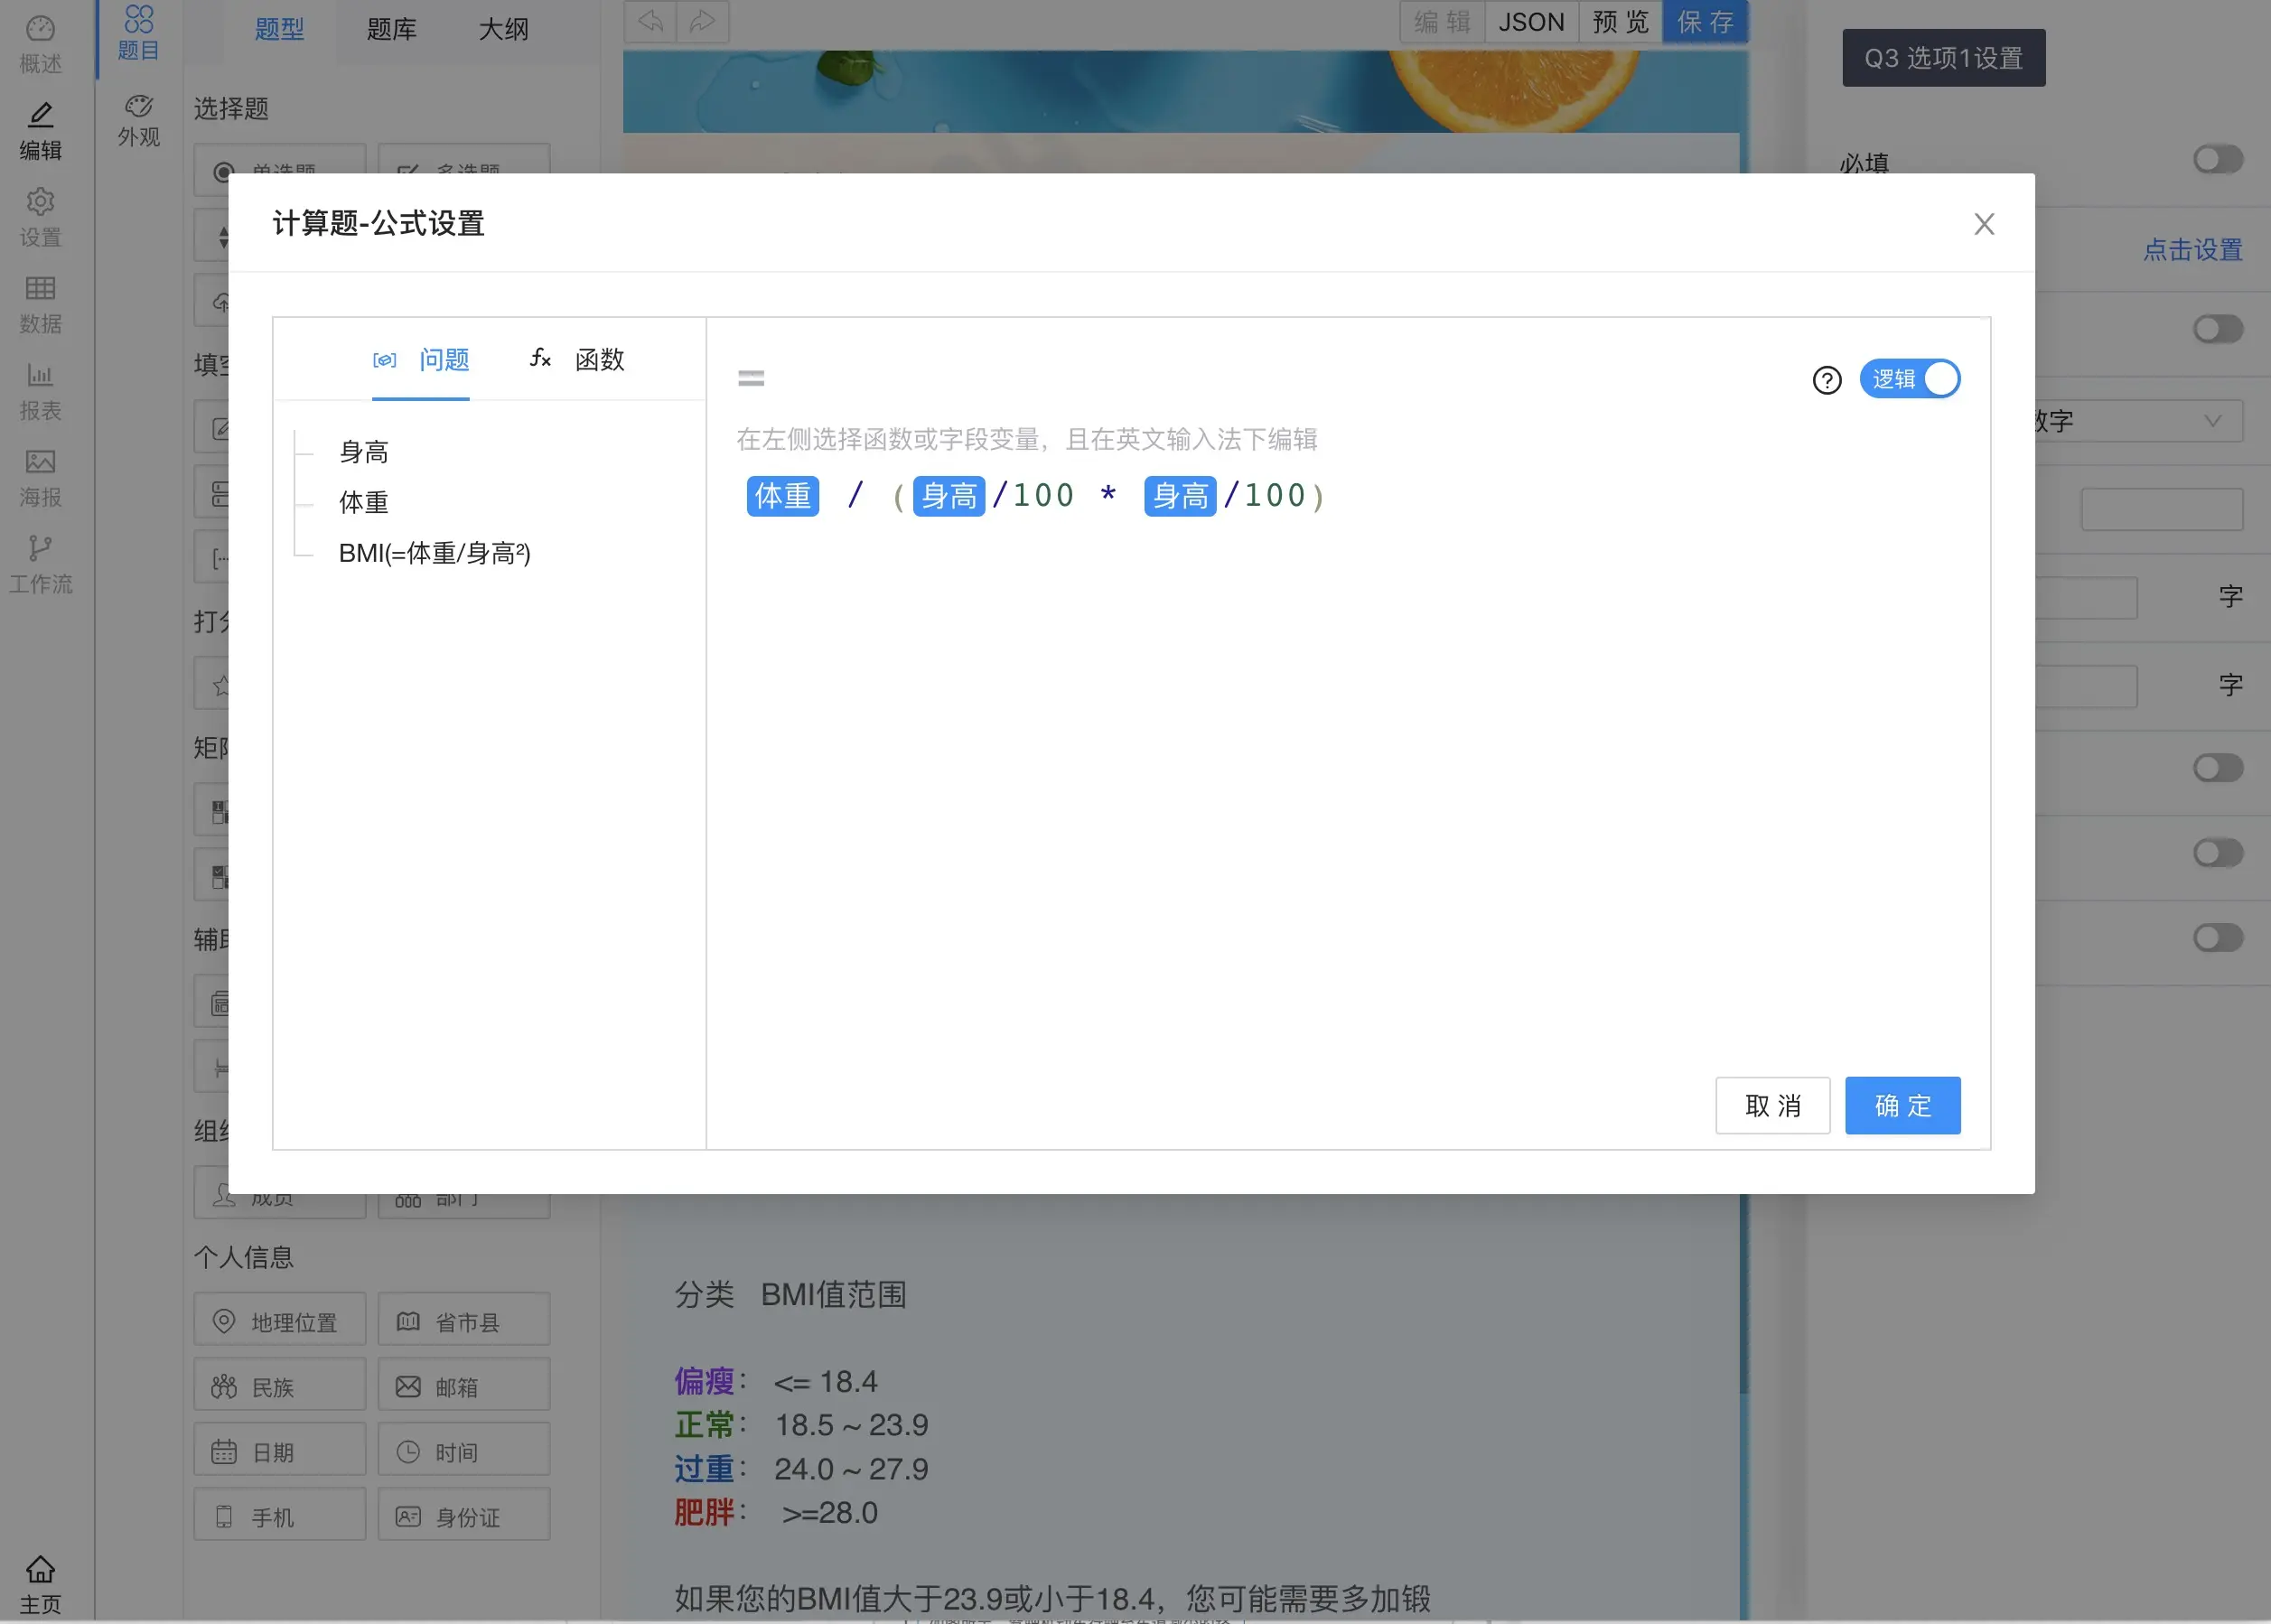The image size is (2271, 1624).
Task: Click the 体重 chip in the formula editor
Action: [x=782, y=496]
